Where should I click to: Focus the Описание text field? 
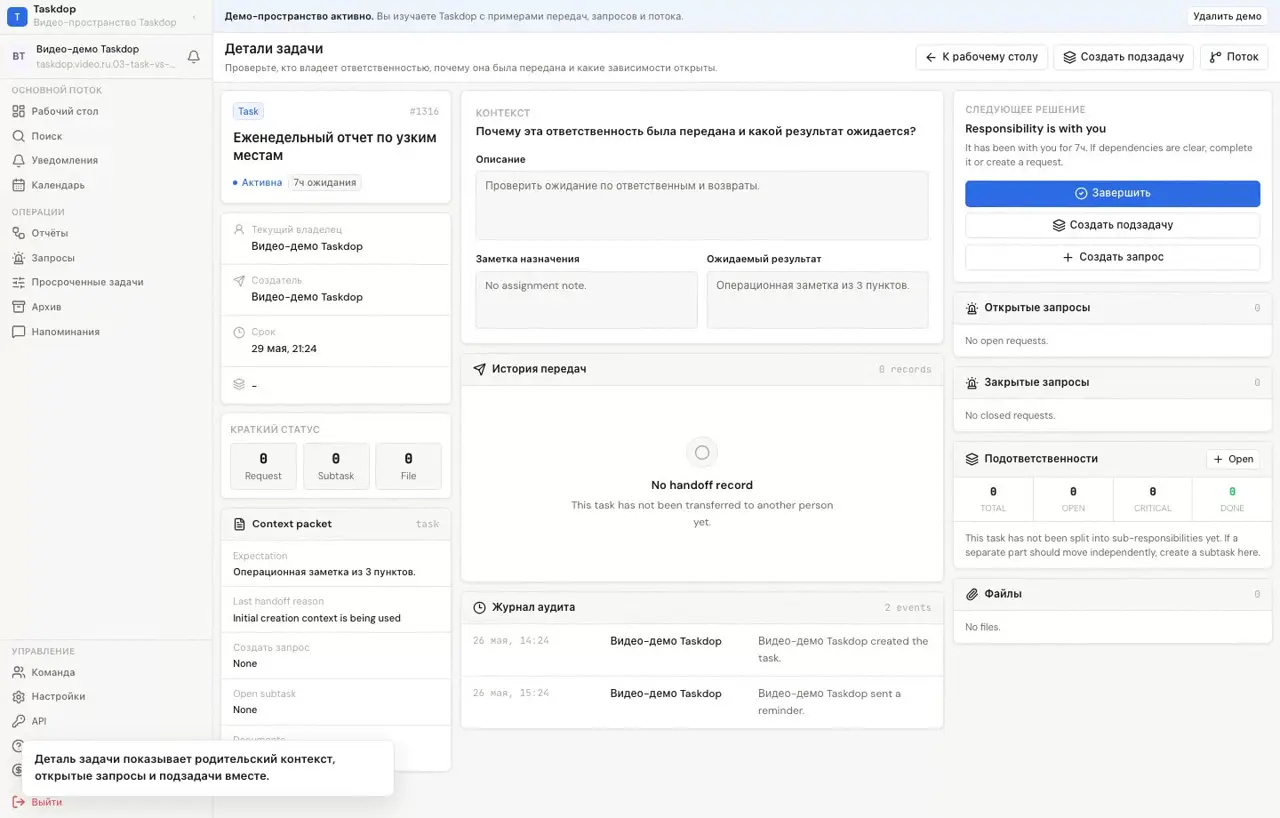click(702, 205)
